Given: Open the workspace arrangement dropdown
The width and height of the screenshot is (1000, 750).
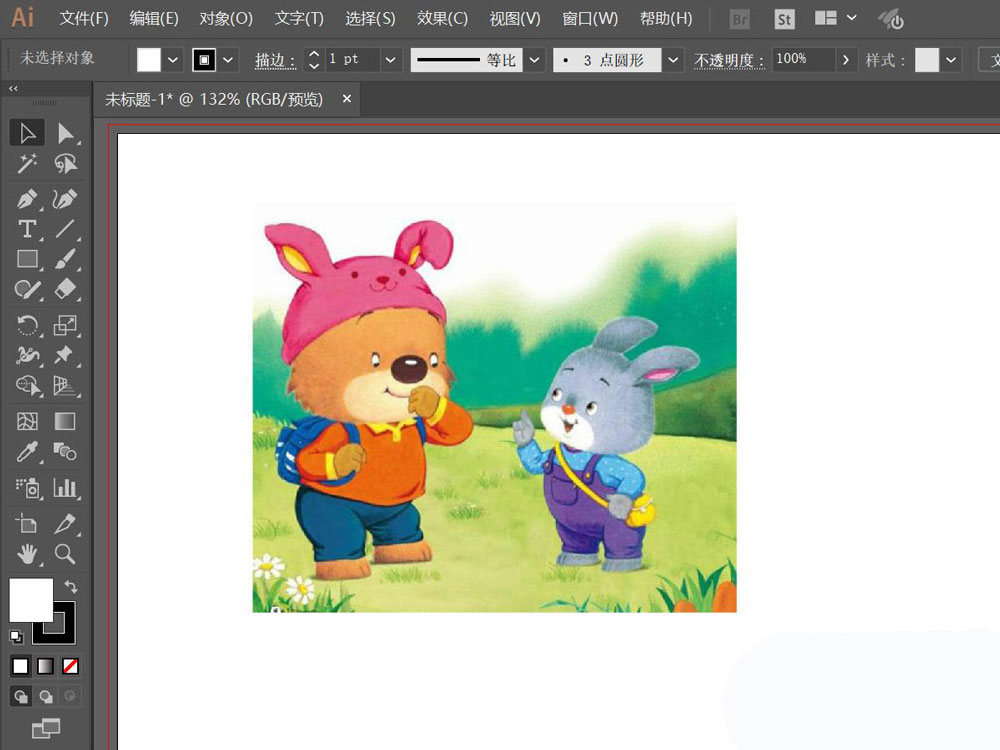Looking at the screenshot, I should [x=851, y=18].
